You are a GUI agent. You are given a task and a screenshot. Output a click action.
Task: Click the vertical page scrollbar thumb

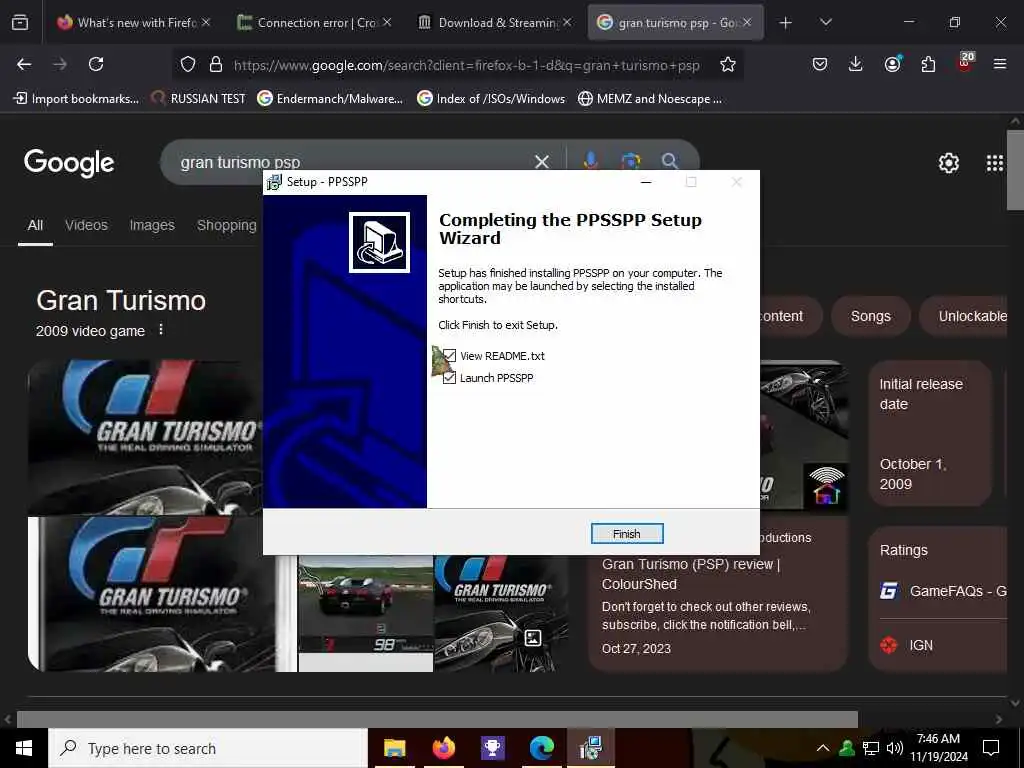click(1016, 170)
